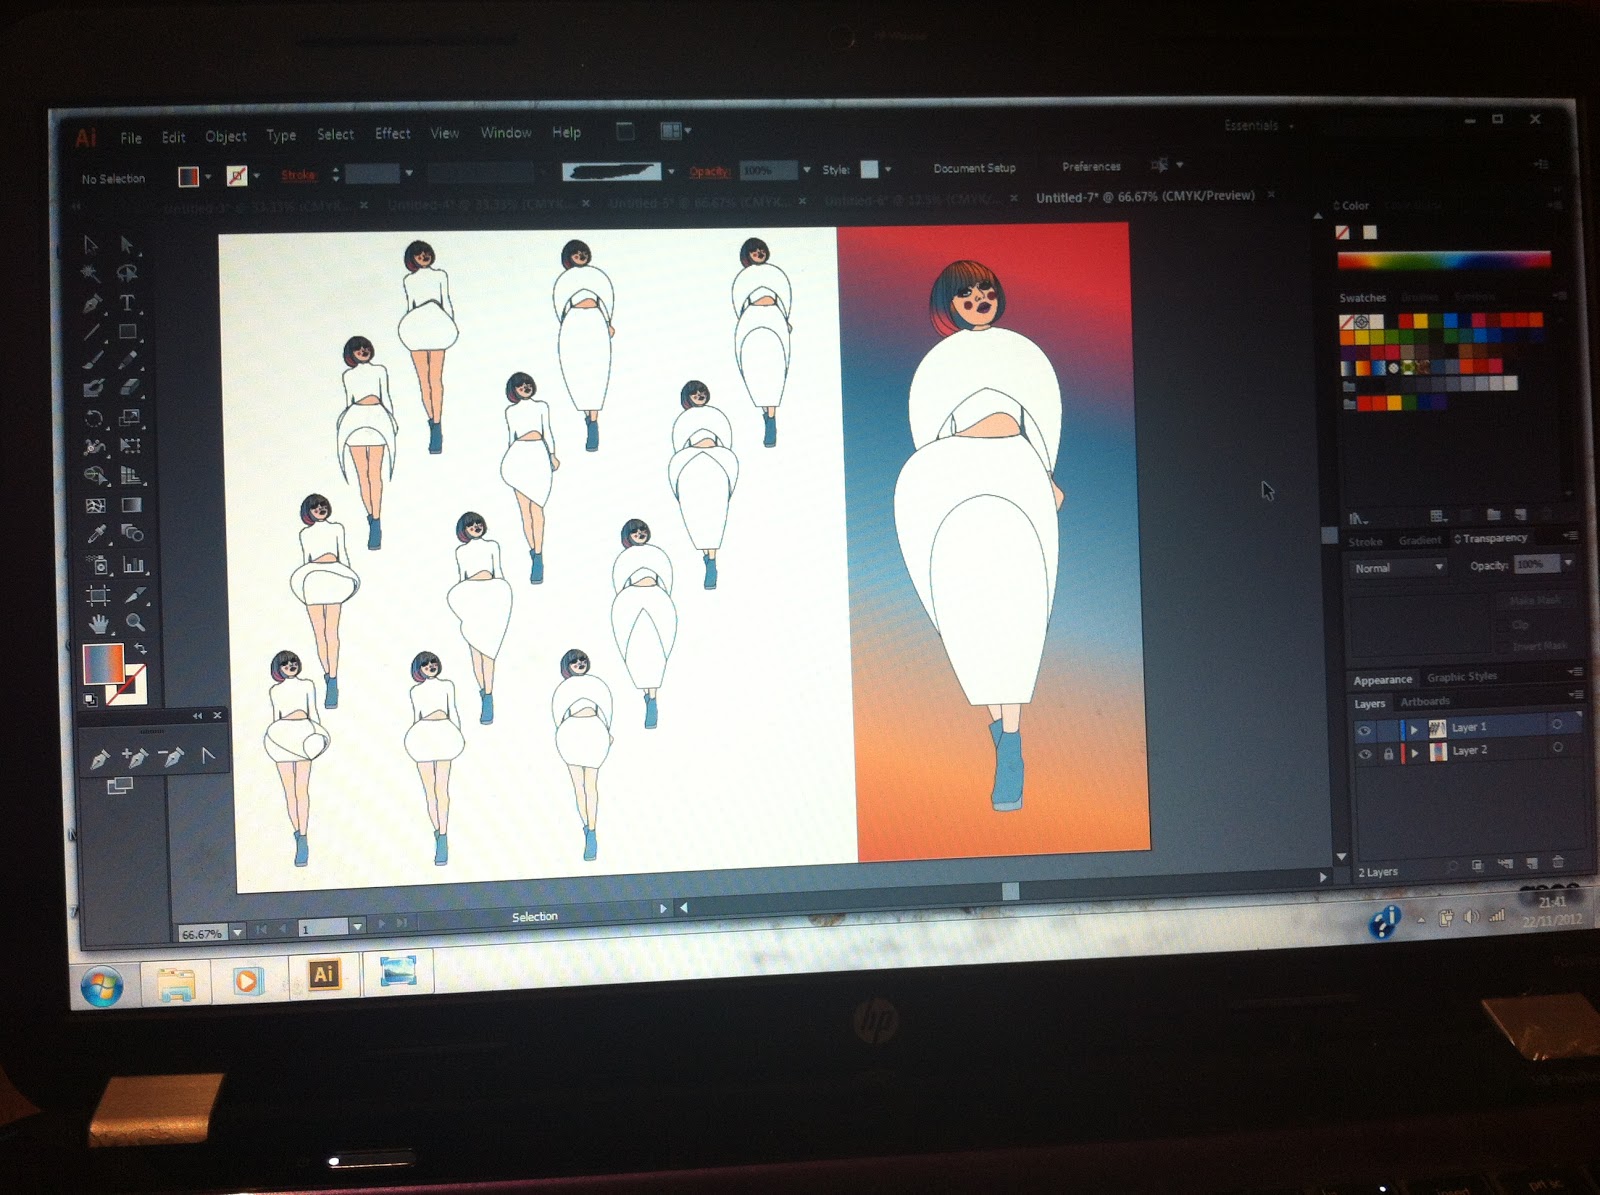Select the Symbol Sprayer tool

[x=97, y=565]
